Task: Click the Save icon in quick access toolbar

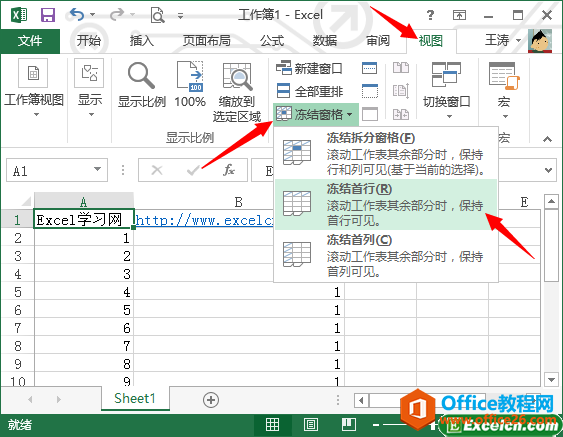Action: (48, 15)
